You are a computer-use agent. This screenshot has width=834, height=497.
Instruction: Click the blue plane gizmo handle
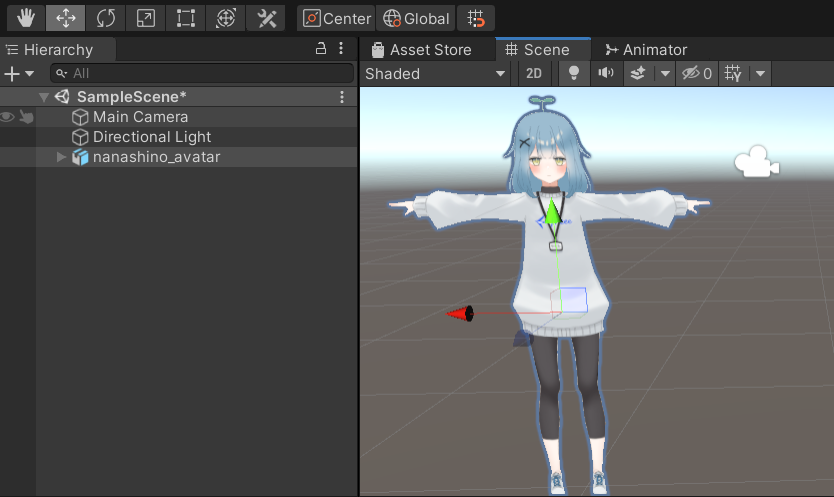click(574, 300)
